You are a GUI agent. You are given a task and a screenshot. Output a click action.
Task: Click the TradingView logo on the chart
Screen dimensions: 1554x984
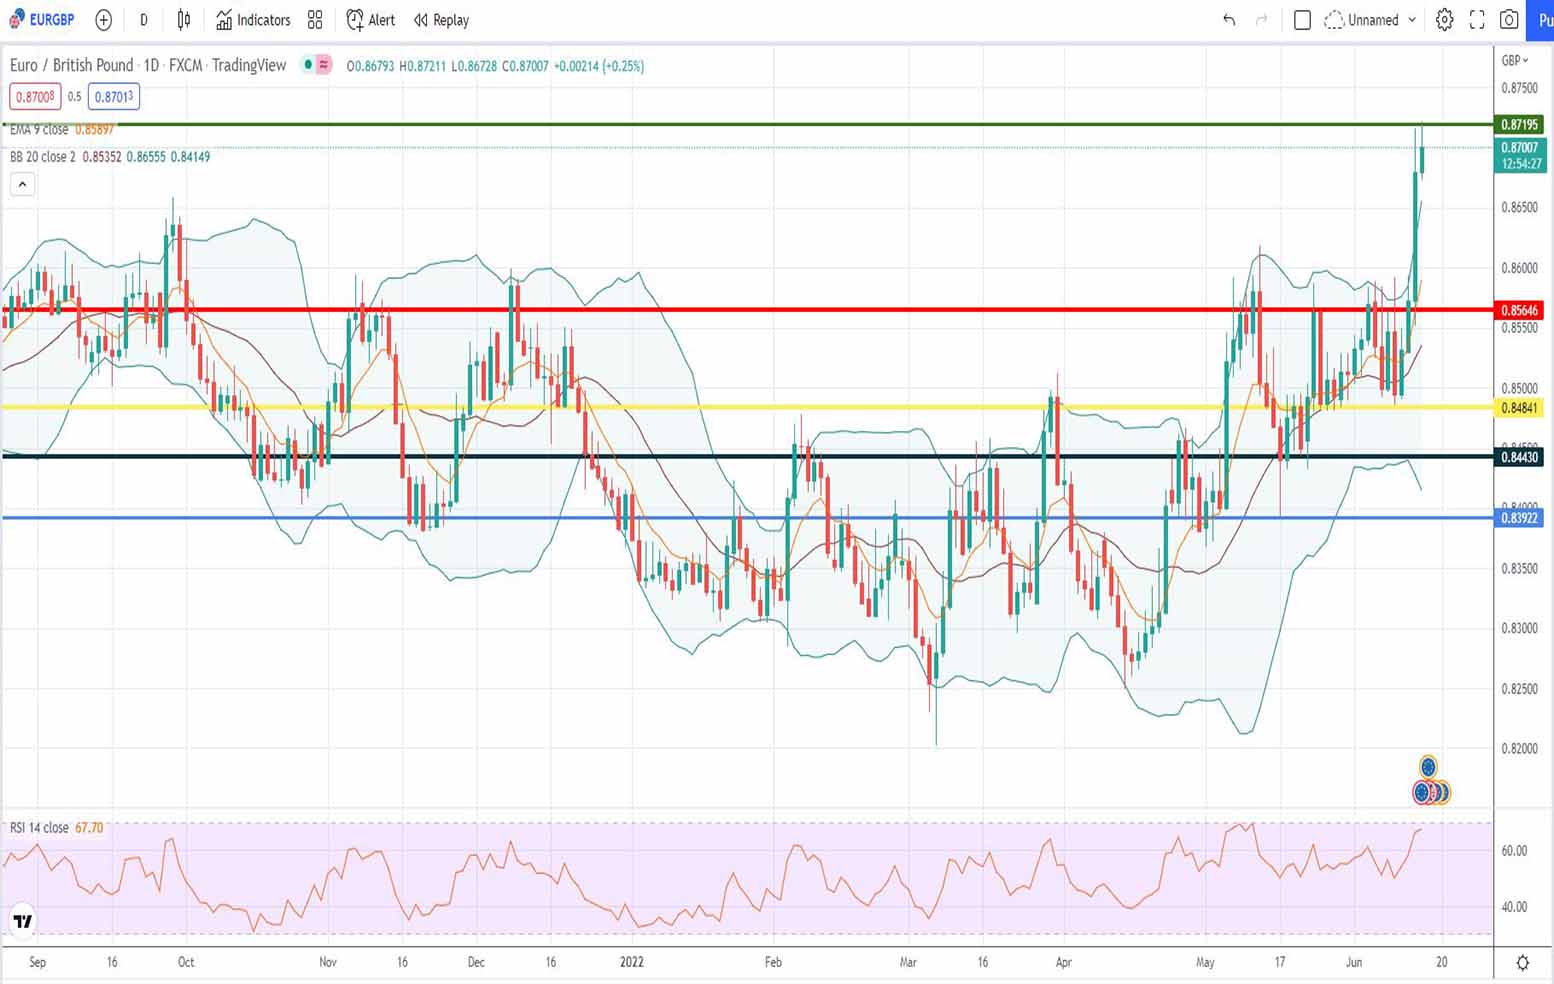click(x=22, y=921)
